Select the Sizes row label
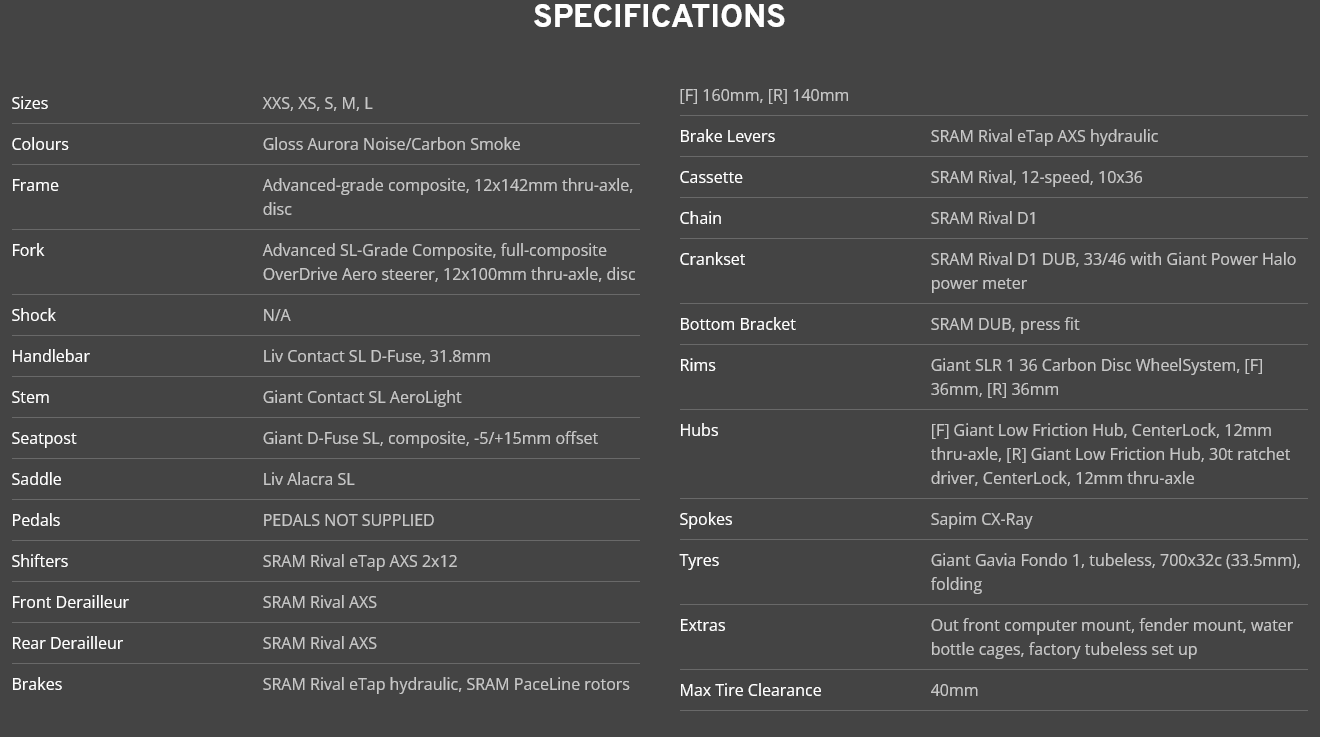 30,103
